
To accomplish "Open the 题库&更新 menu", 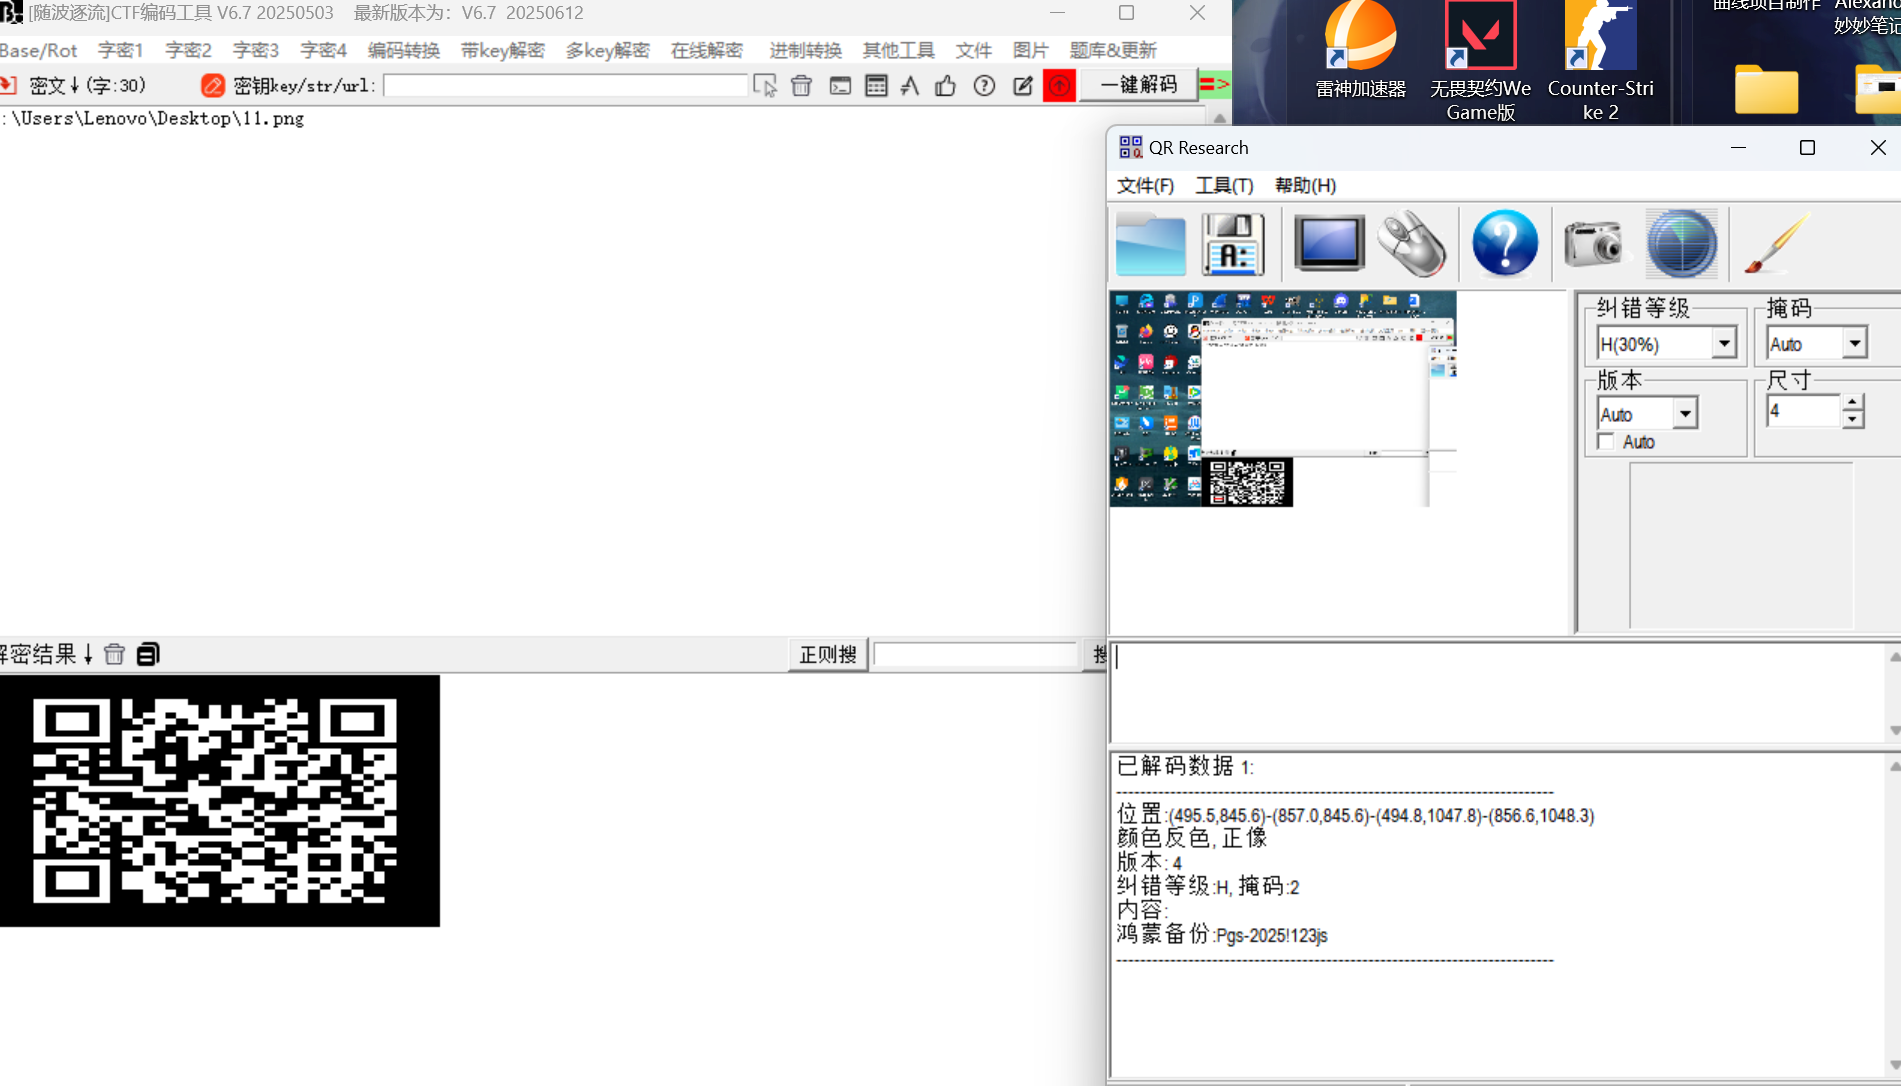I will pos(1113,50).
